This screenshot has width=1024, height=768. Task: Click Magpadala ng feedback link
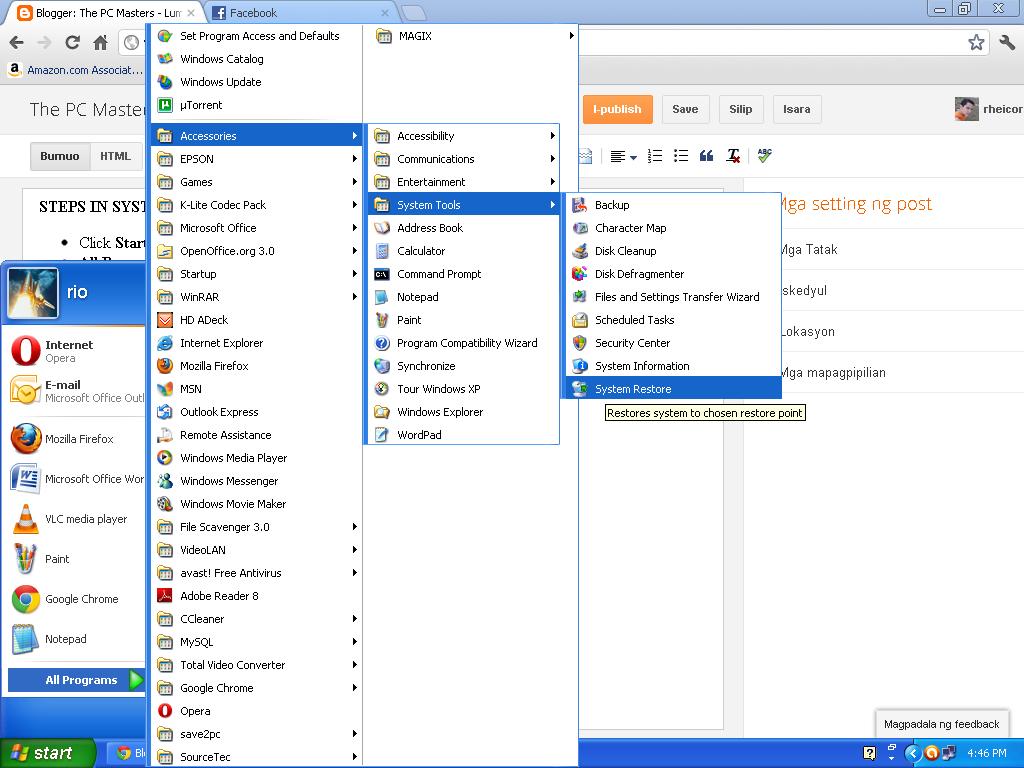point(941,724)
